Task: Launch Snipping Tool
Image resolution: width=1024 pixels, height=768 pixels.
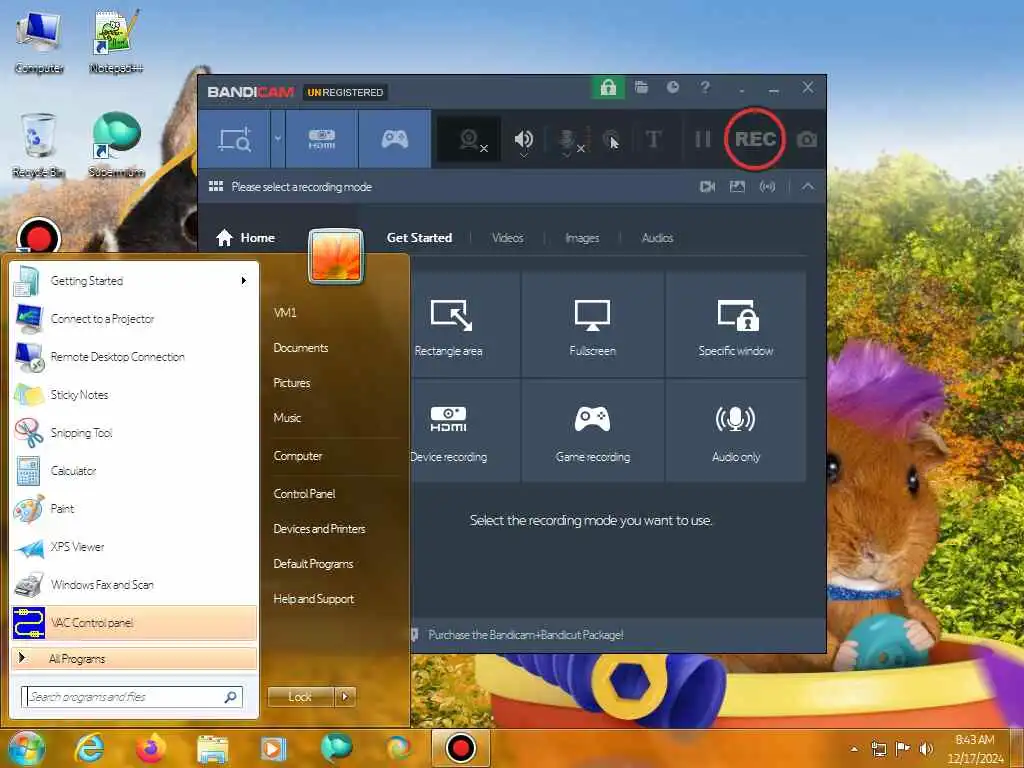Action: (x=134, y=432)
